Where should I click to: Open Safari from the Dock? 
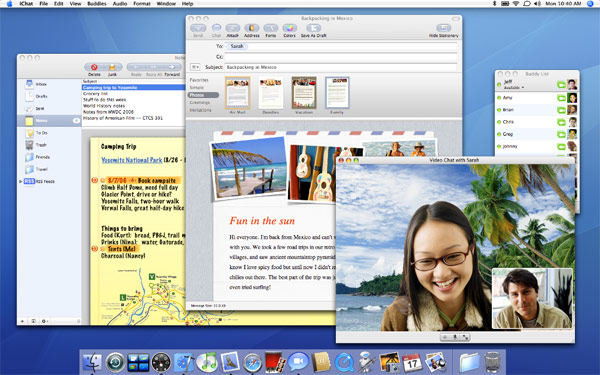[x=252, y=362]
